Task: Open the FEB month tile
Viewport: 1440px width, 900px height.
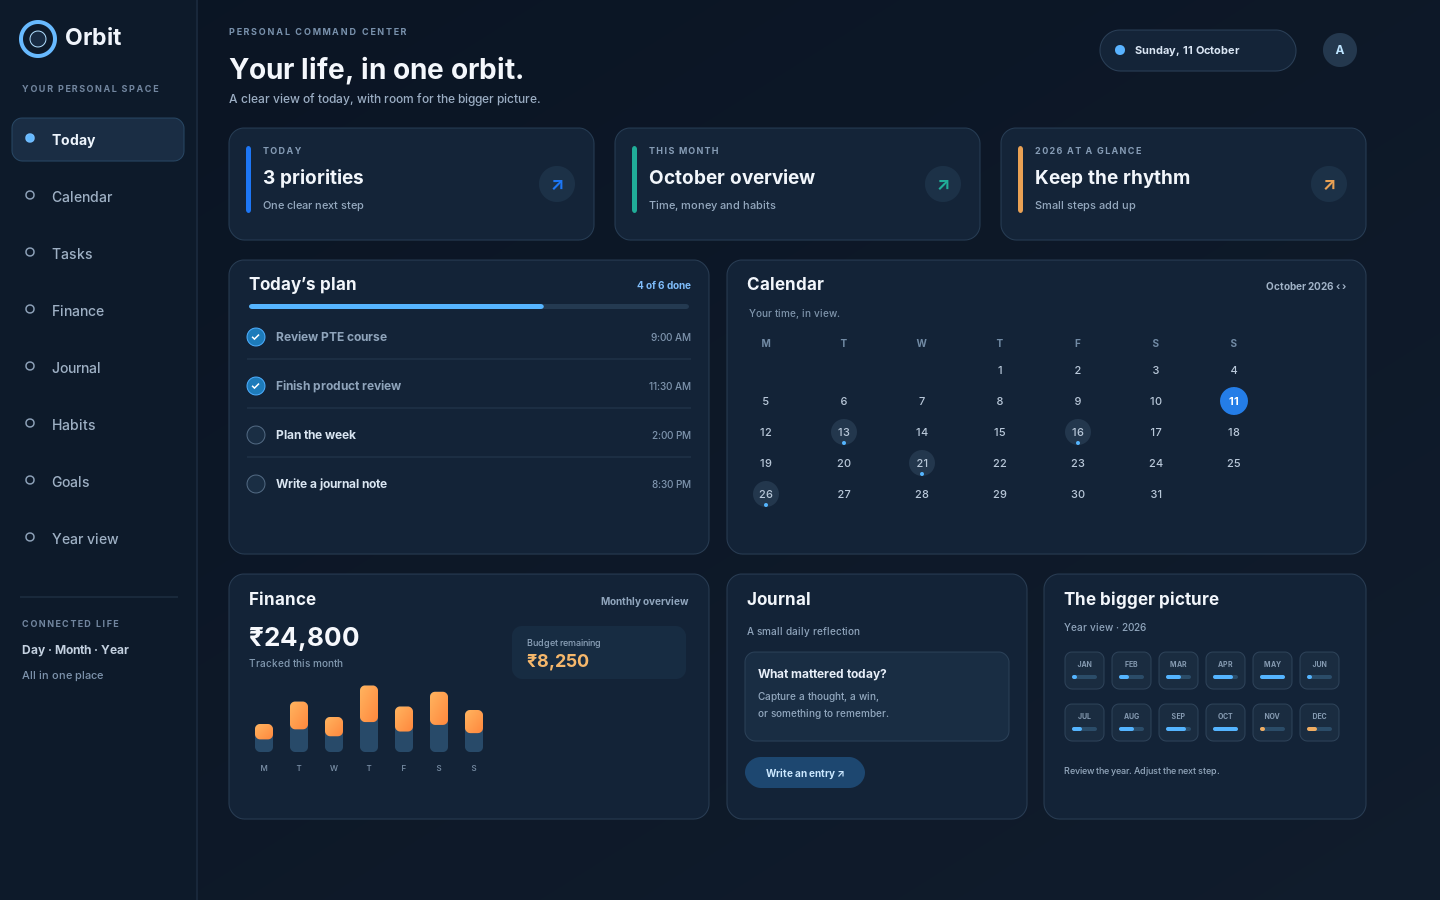Action: pos(1131,670)
